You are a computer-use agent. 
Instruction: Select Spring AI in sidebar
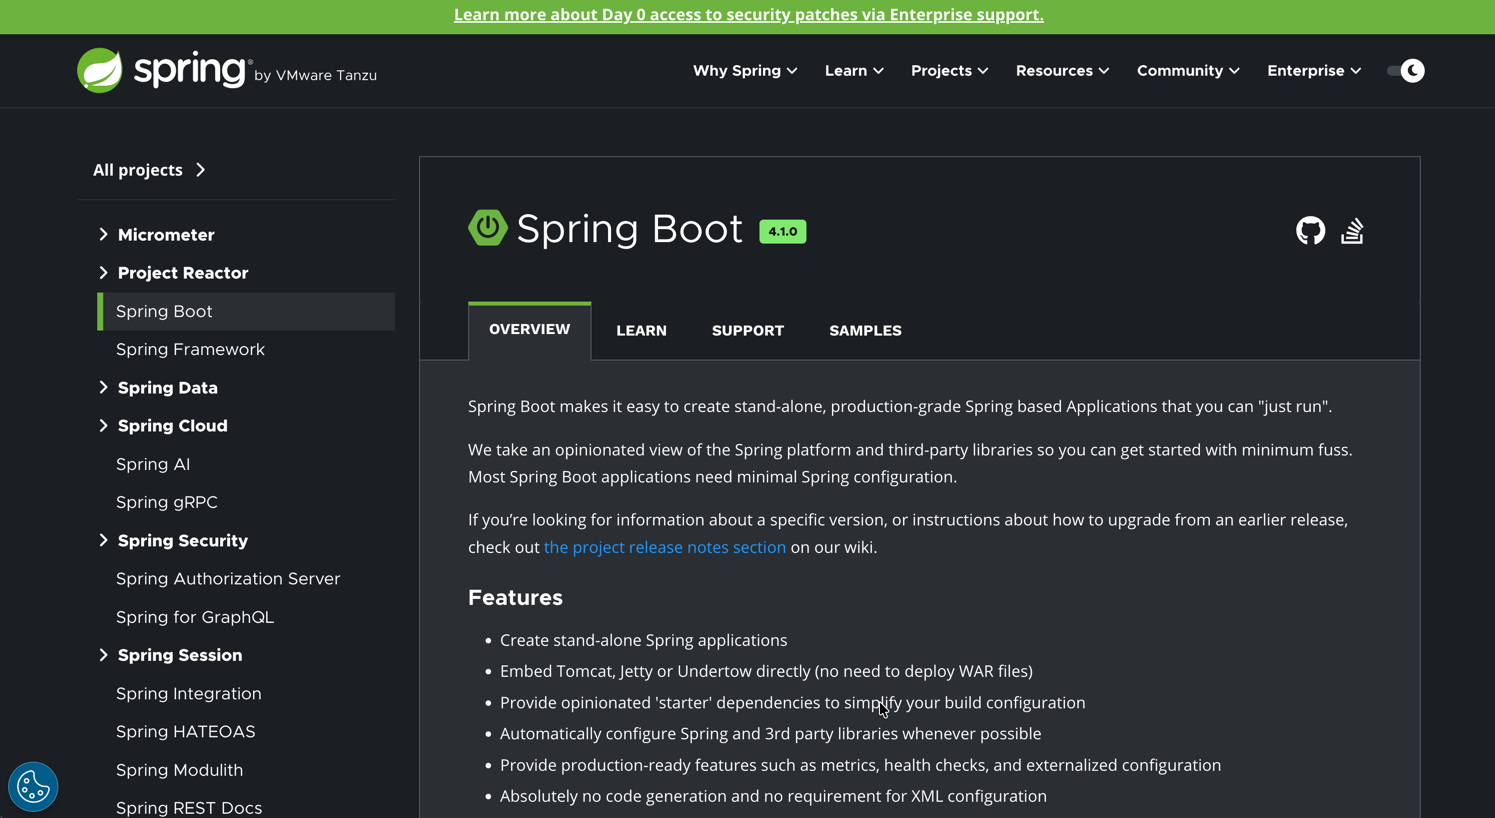pyautogui.click(x=153, y=464)
